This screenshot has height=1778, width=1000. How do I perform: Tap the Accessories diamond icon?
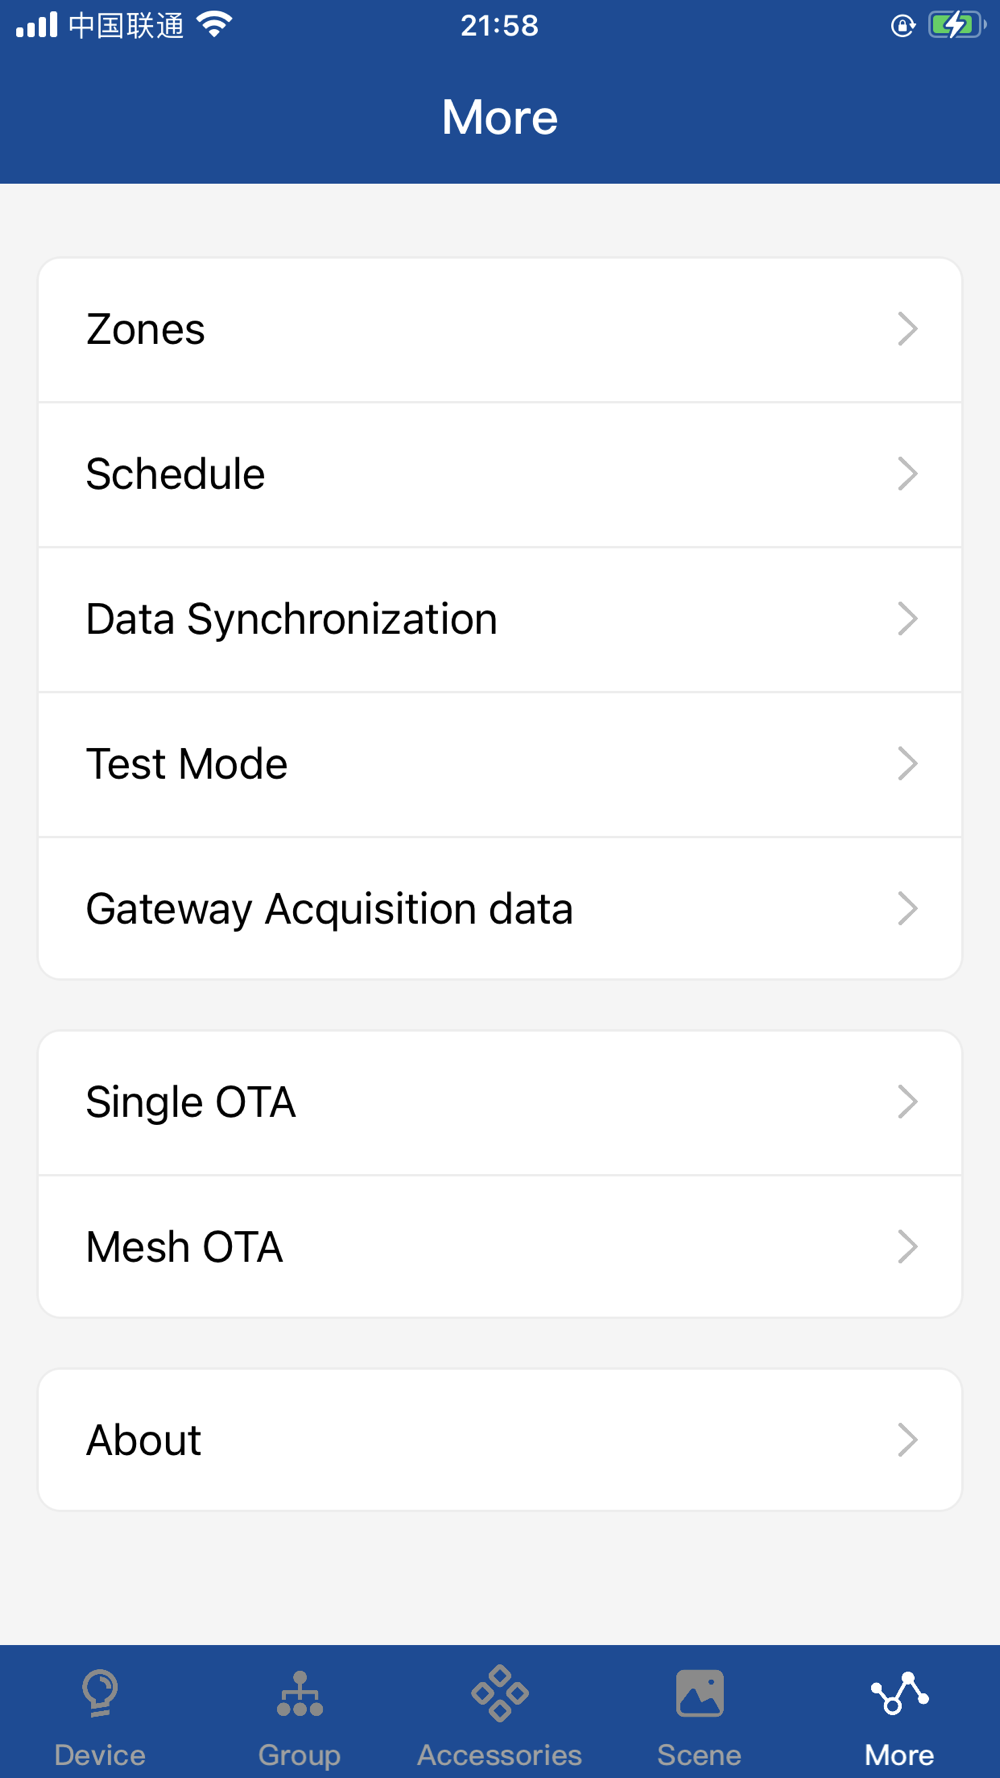point(500,1693)
